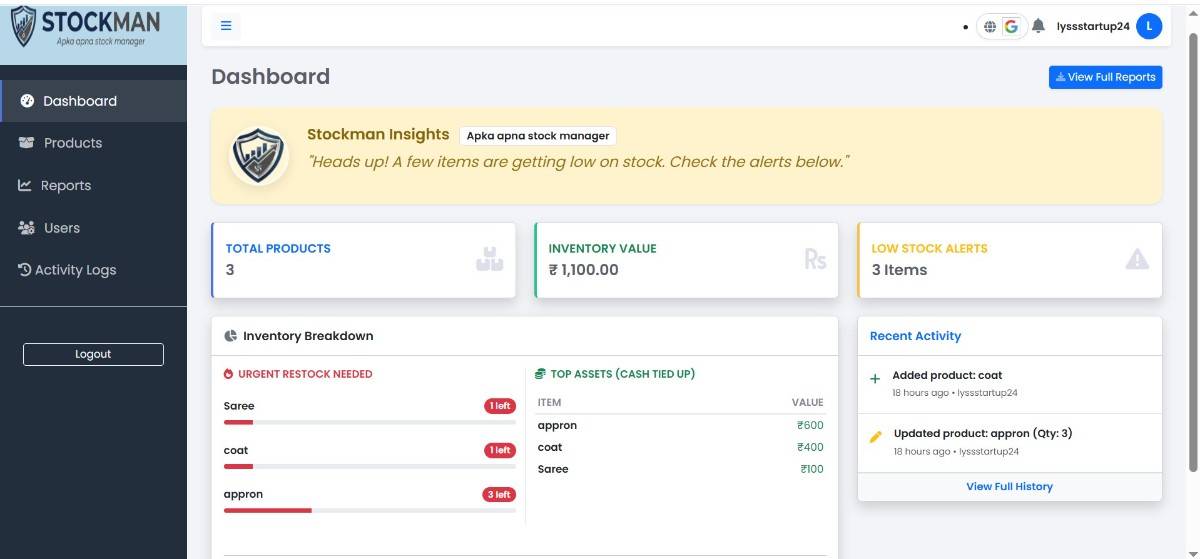Click the View Full Reports button
The image size is (1200, 559).
pos(1105,77)
